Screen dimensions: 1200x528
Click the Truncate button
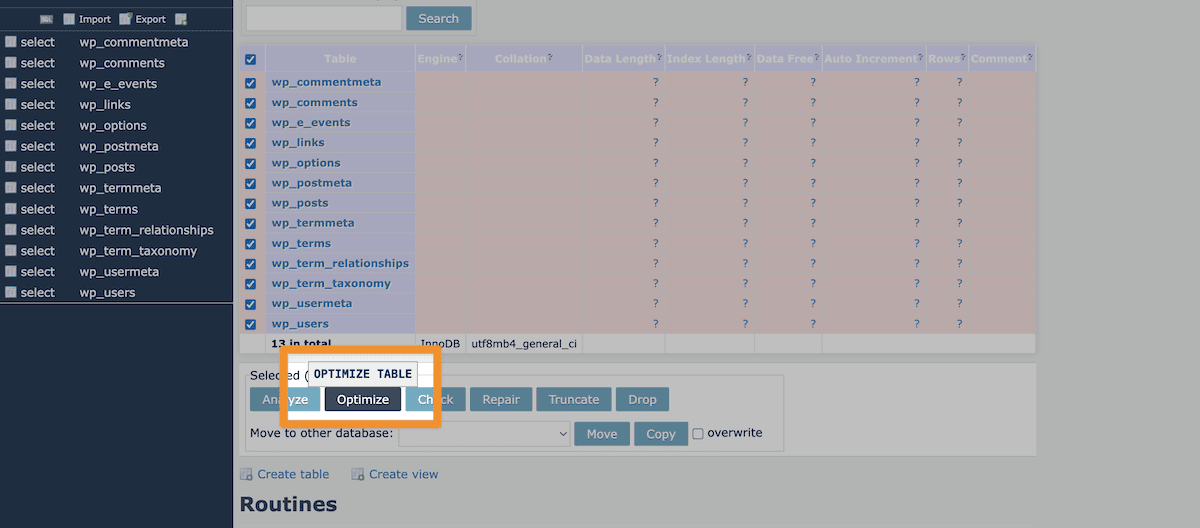click(x=574, y=399)
